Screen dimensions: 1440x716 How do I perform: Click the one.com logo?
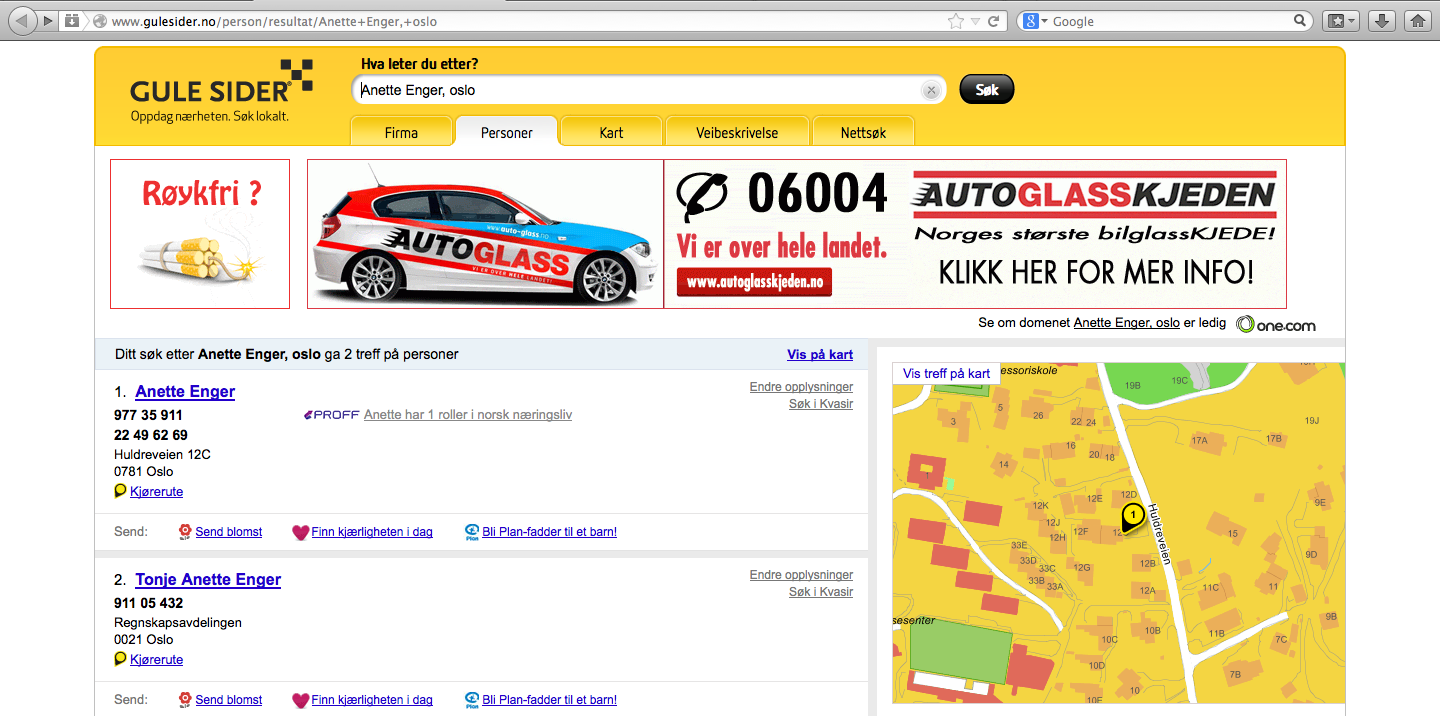(1276, 324)
